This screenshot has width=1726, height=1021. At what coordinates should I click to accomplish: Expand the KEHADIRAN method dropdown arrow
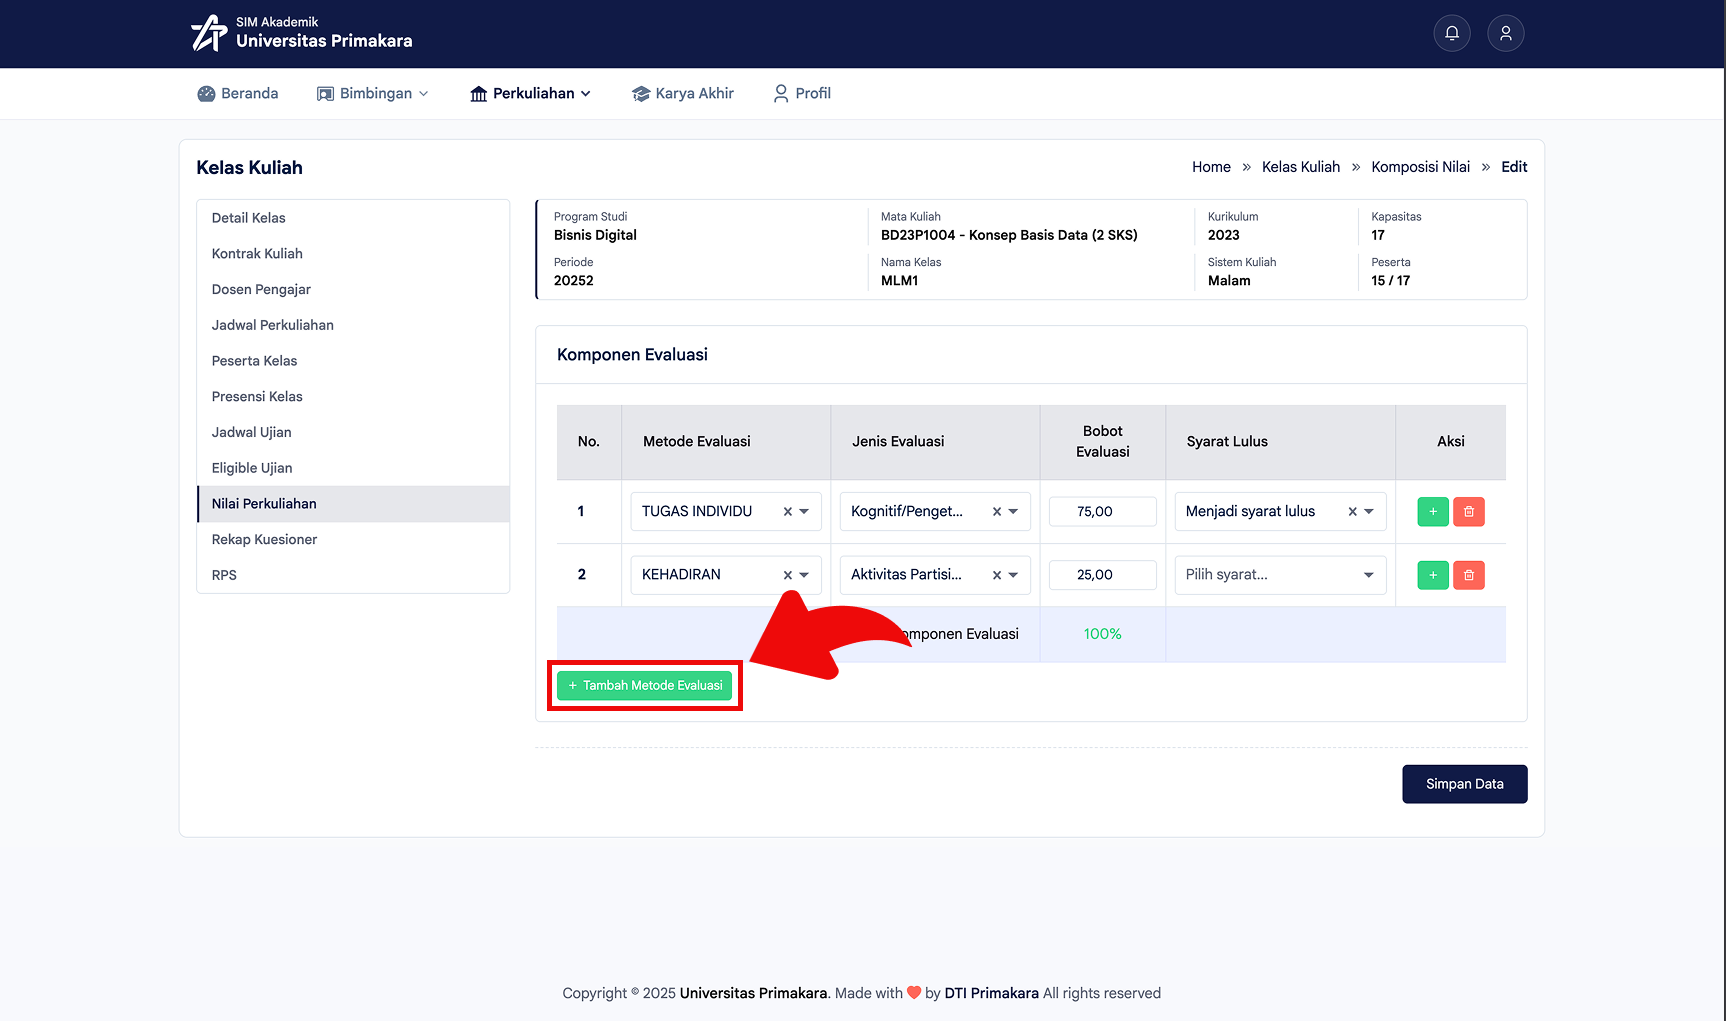tap(804, 575)
